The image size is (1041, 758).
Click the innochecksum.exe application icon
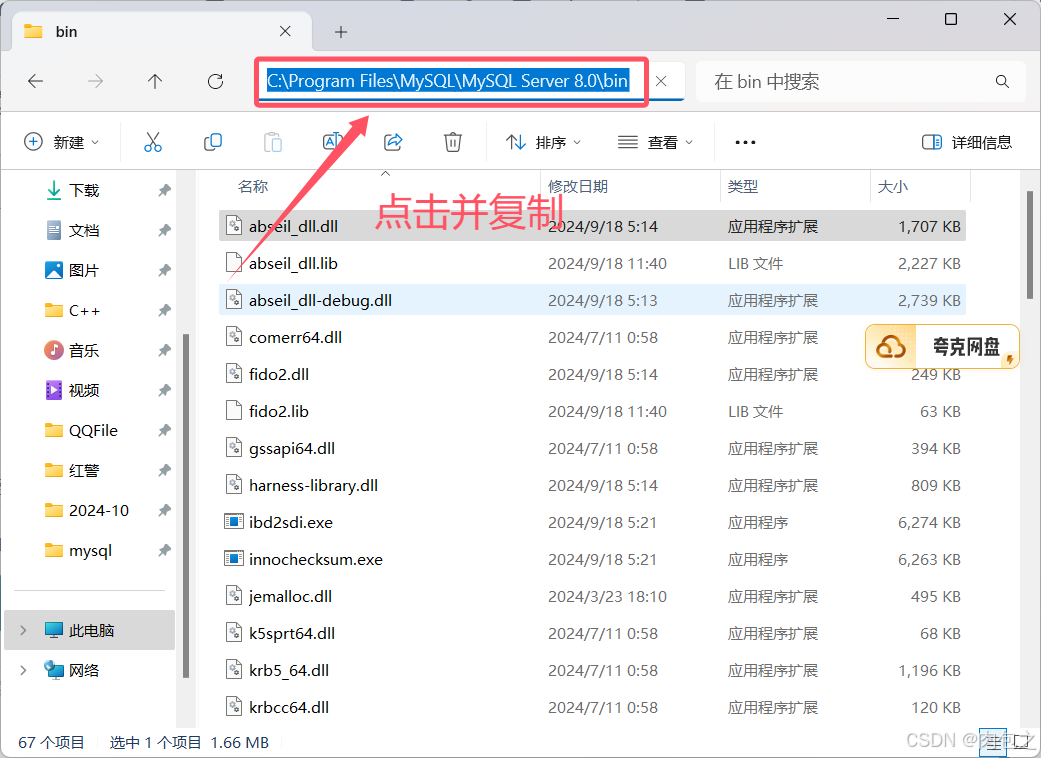tap(234, 559)
